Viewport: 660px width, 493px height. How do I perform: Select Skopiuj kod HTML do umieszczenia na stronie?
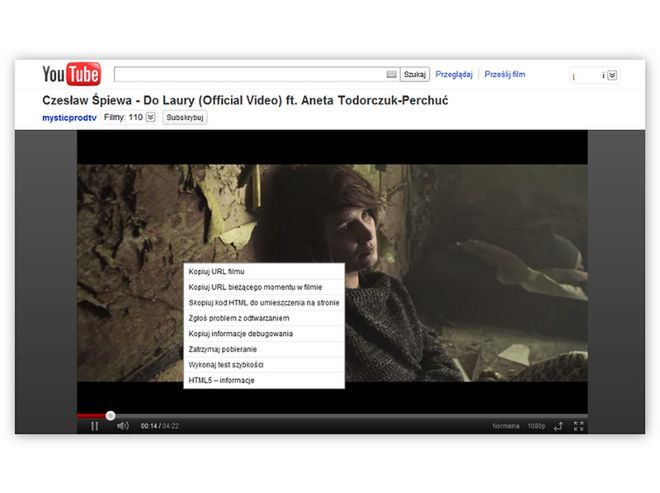(264, 303)
